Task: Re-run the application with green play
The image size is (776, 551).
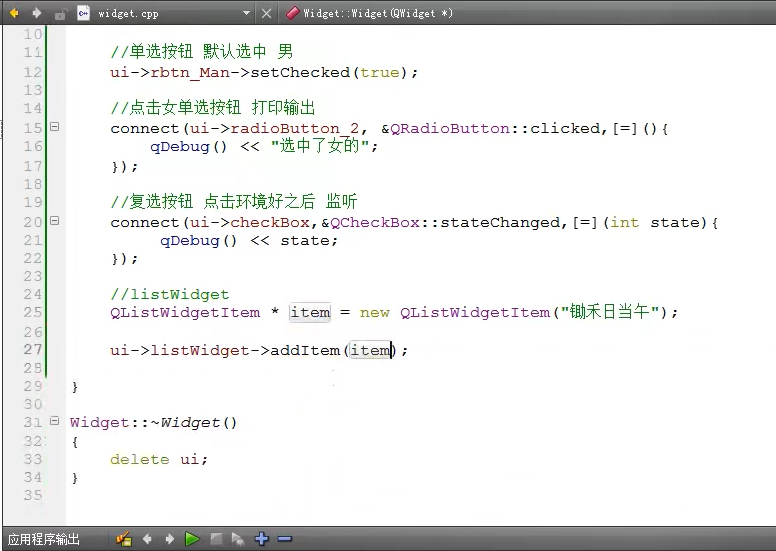Action: tap(192, 539)
